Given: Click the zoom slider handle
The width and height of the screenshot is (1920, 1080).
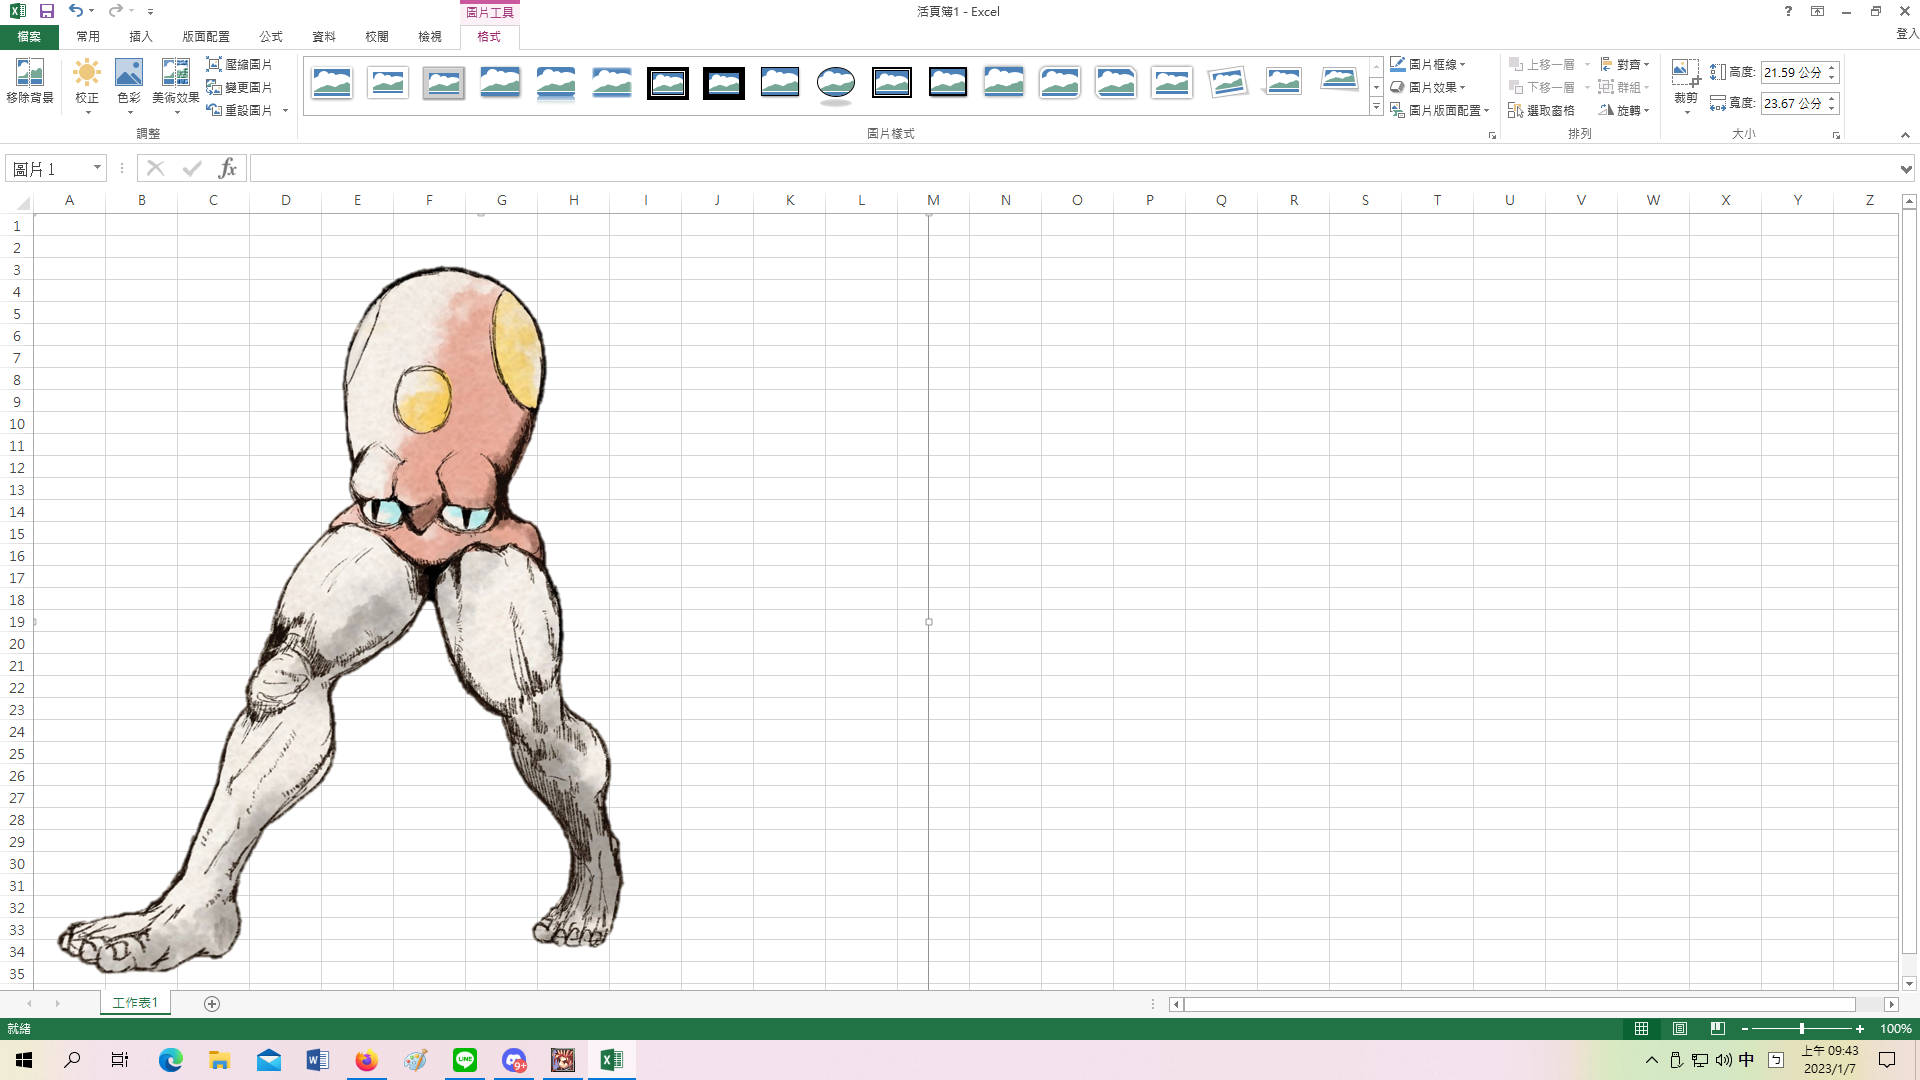Looking at the screenshot, I should pos(1802,1029).
